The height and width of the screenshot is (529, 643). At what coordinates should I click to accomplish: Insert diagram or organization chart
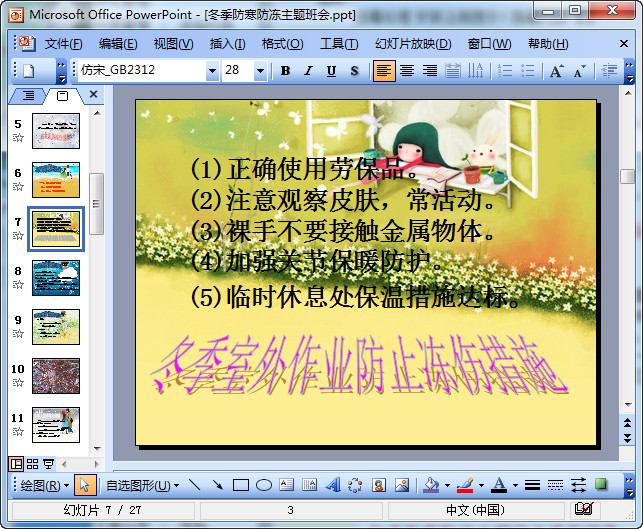tap(355, 486)
